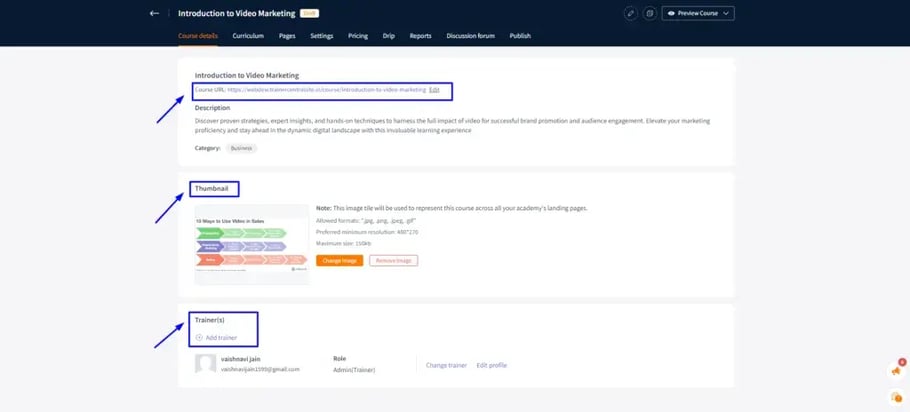Click Edit next to the course URL
The width and height of the screenshot is (910, 412).
click(434, 90)
